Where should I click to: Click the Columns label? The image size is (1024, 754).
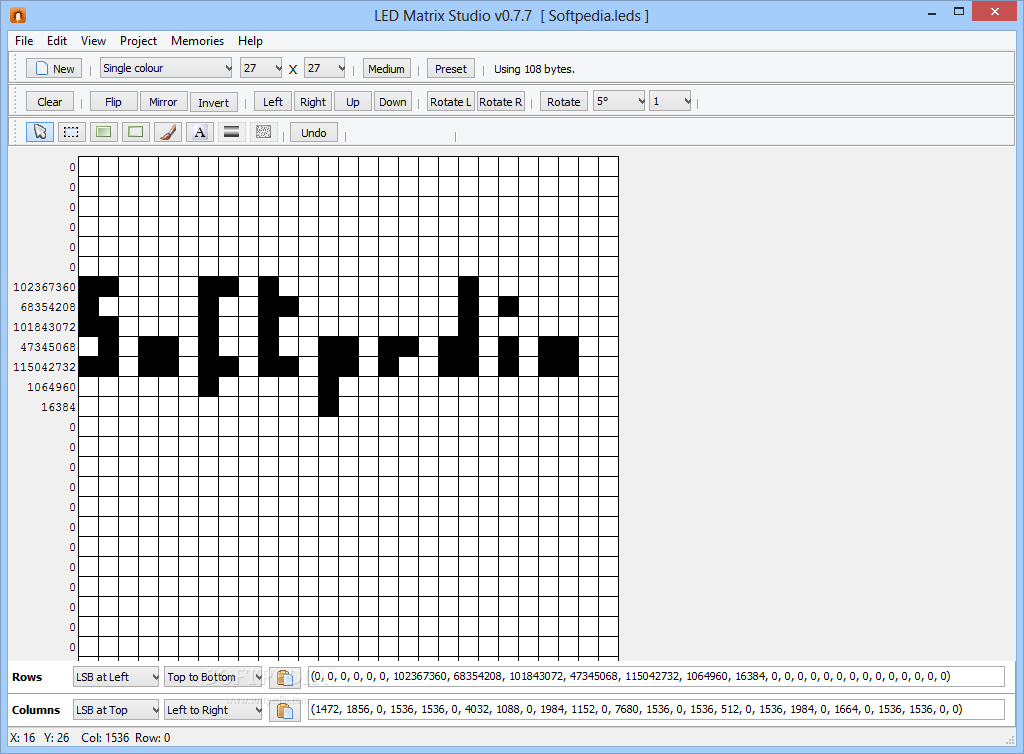[x=36, y=710]
